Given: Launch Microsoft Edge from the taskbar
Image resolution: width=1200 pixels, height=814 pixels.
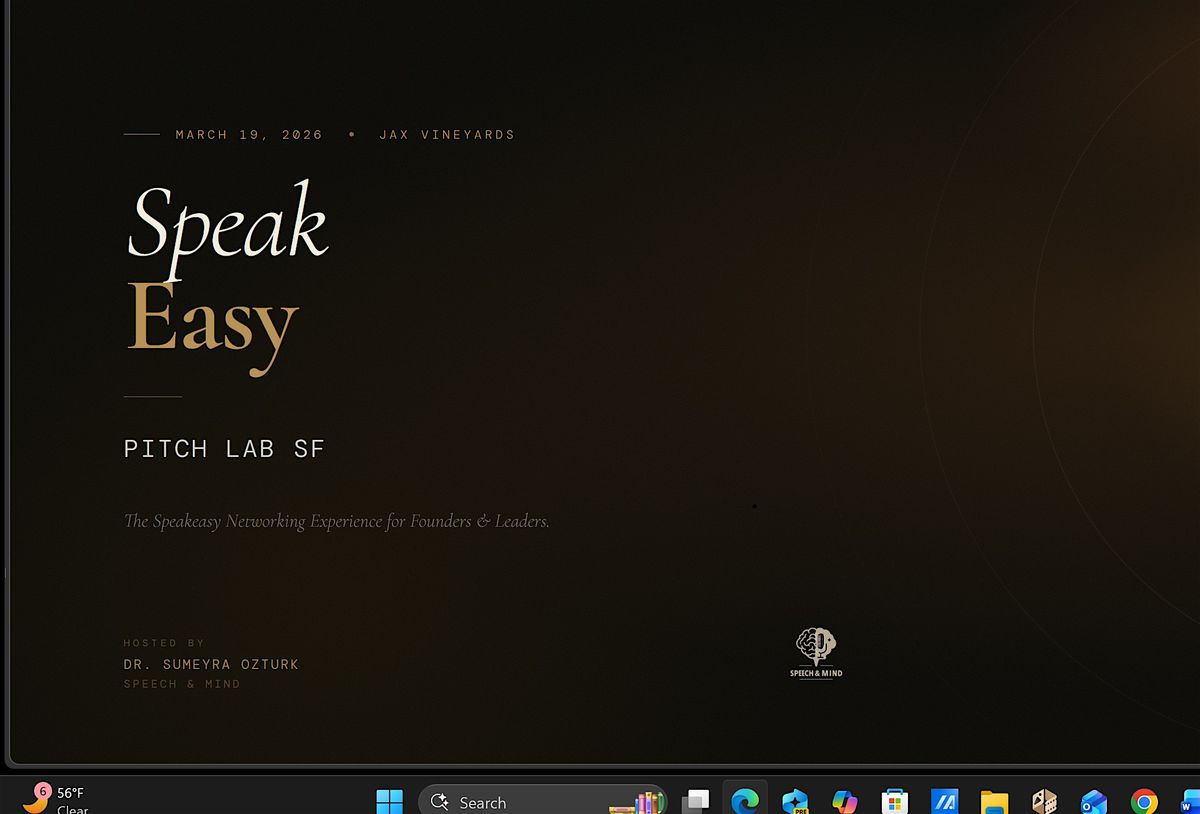Looking at the screenshot, I should (x=745, y=801).
